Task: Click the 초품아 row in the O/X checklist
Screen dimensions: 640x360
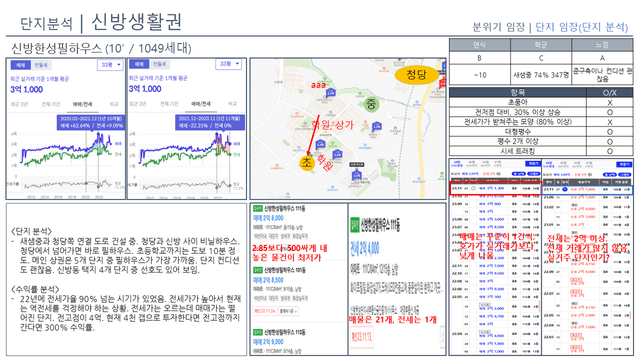Action: click(x=541, y=102)
